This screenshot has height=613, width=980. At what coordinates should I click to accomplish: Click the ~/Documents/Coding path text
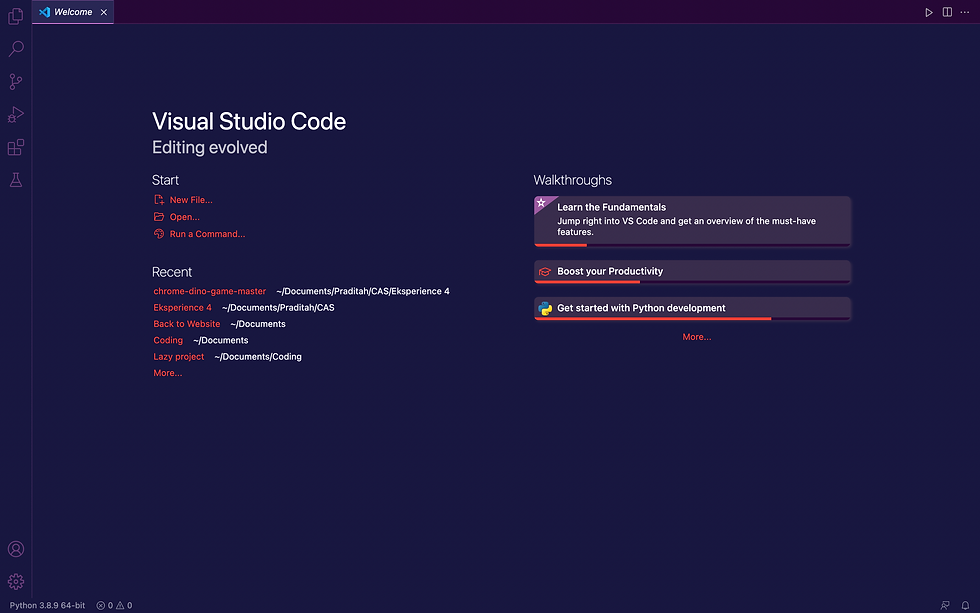point(258,356)
